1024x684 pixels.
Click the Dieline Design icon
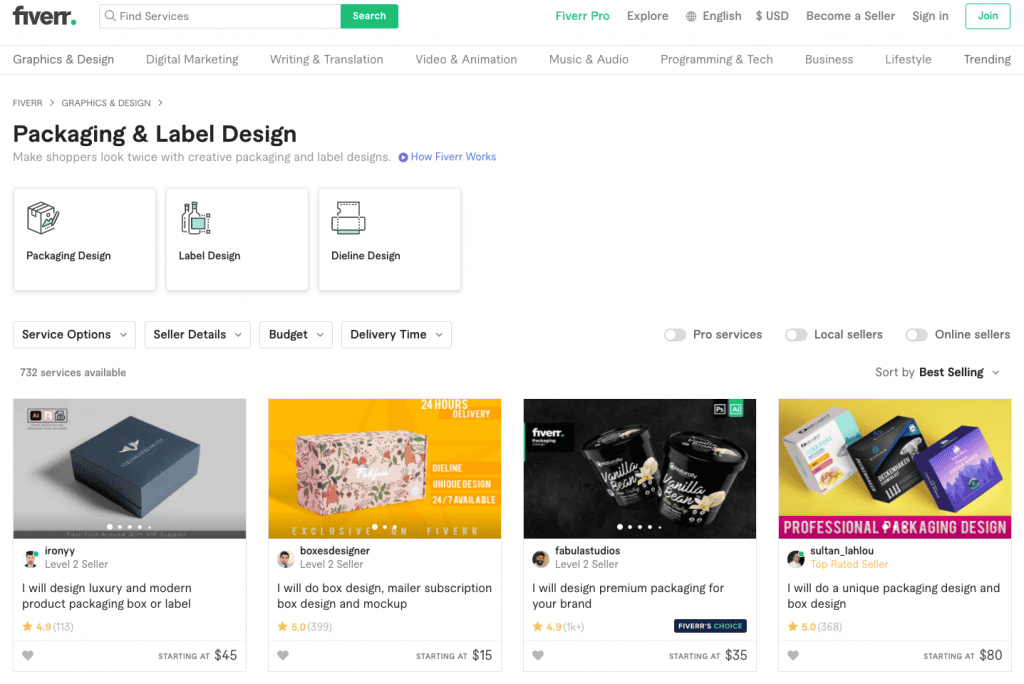click(x=348, y=218)
